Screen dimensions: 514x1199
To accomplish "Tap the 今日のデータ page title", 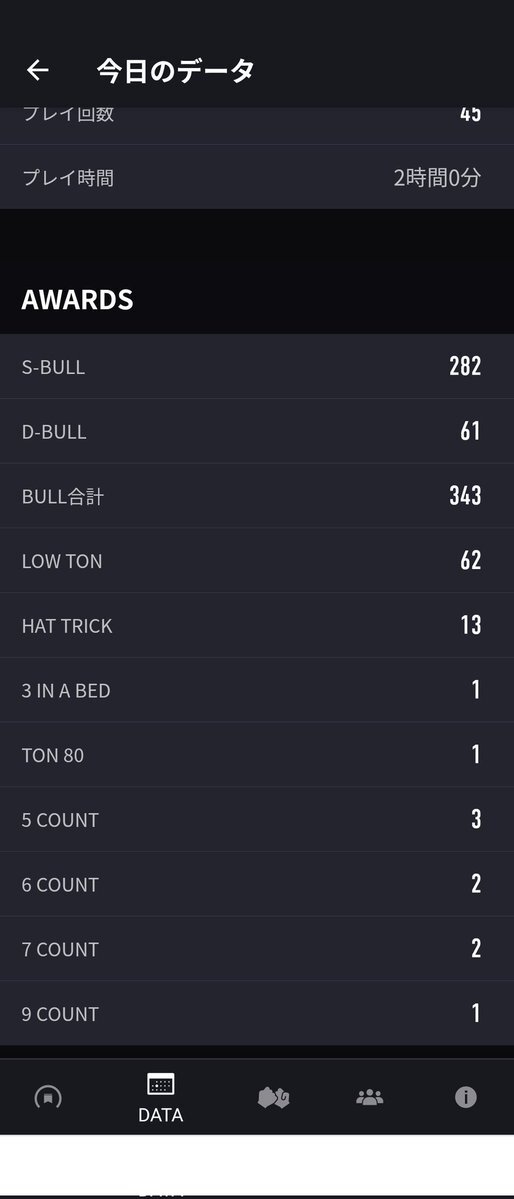I will click(x=175, y=70).
